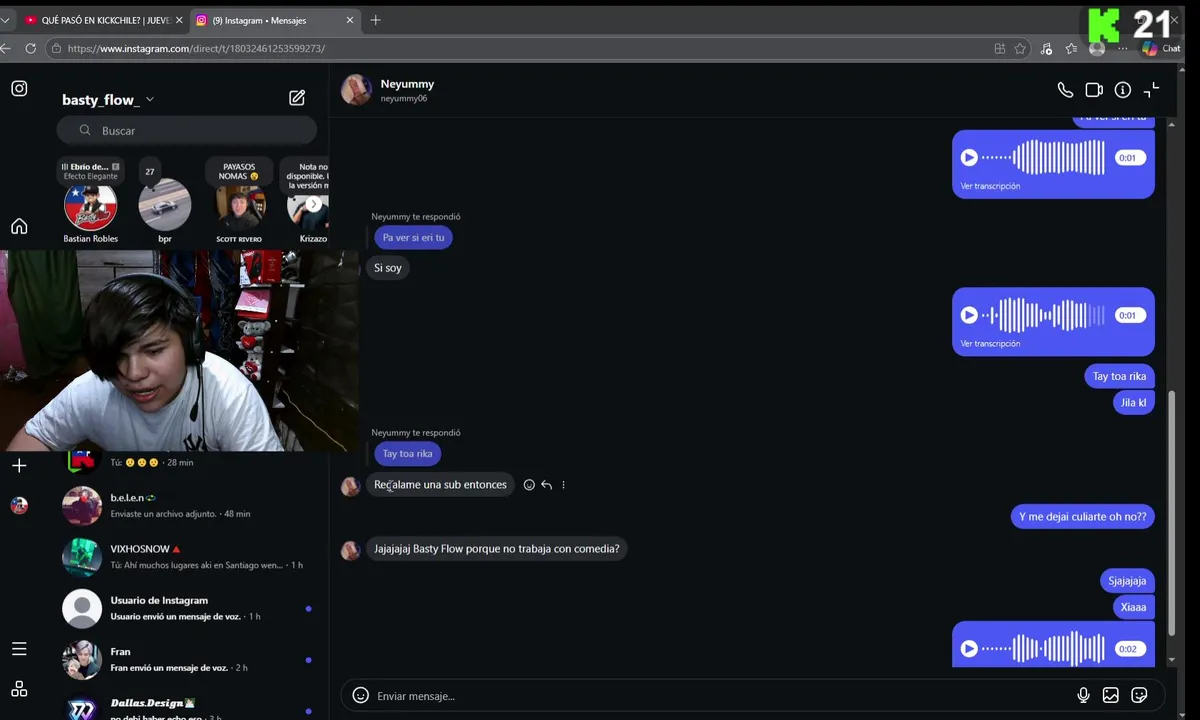Click the browser reload icon

click(x=31, y=48)
